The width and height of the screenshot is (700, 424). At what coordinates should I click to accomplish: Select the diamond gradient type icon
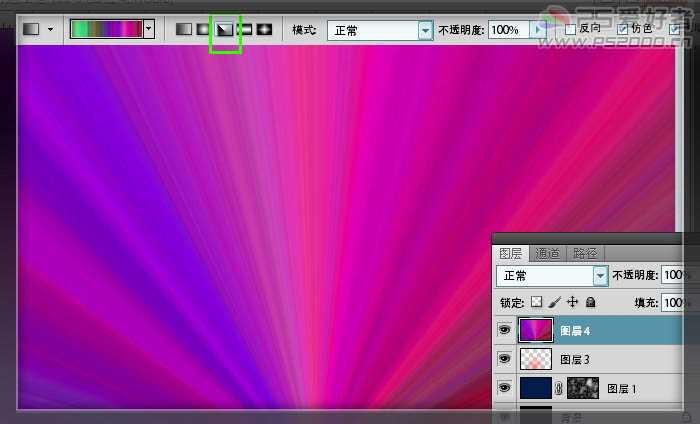point(265,30)
